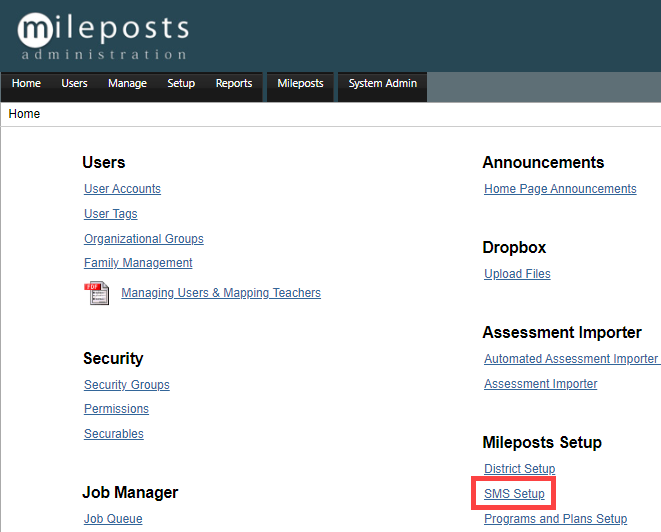Open the Setup menu
661x532 pixels.
181,83
